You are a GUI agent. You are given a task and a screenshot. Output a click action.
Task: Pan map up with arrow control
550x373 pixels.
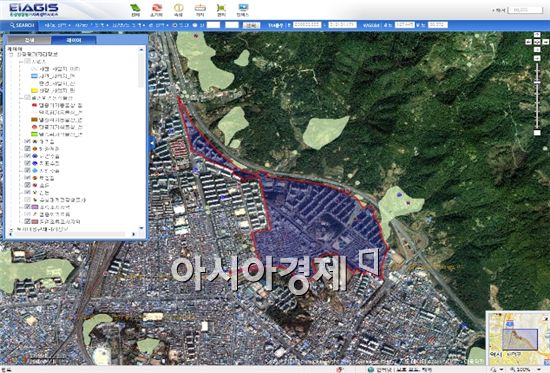coord(537,35)
